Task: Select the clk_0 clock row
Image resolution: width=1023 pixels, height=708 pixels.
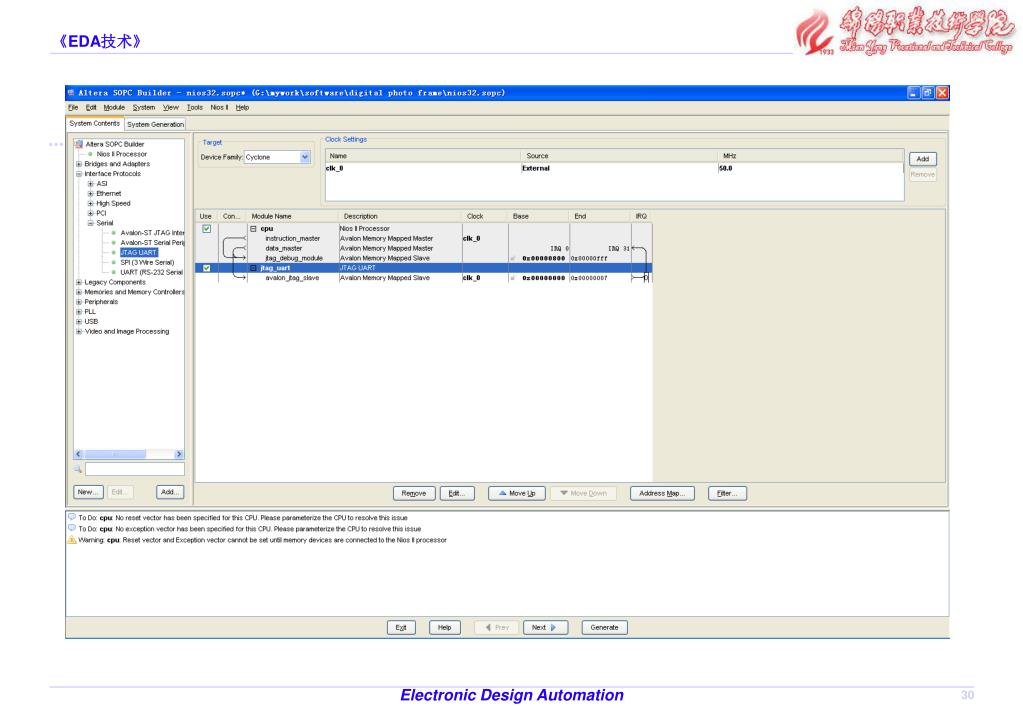Action: 614,168
